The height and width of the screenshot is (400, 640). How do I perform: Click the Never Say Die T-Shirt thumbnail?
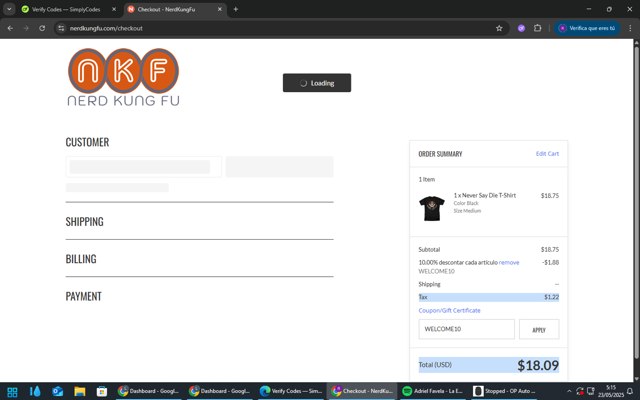432,208
